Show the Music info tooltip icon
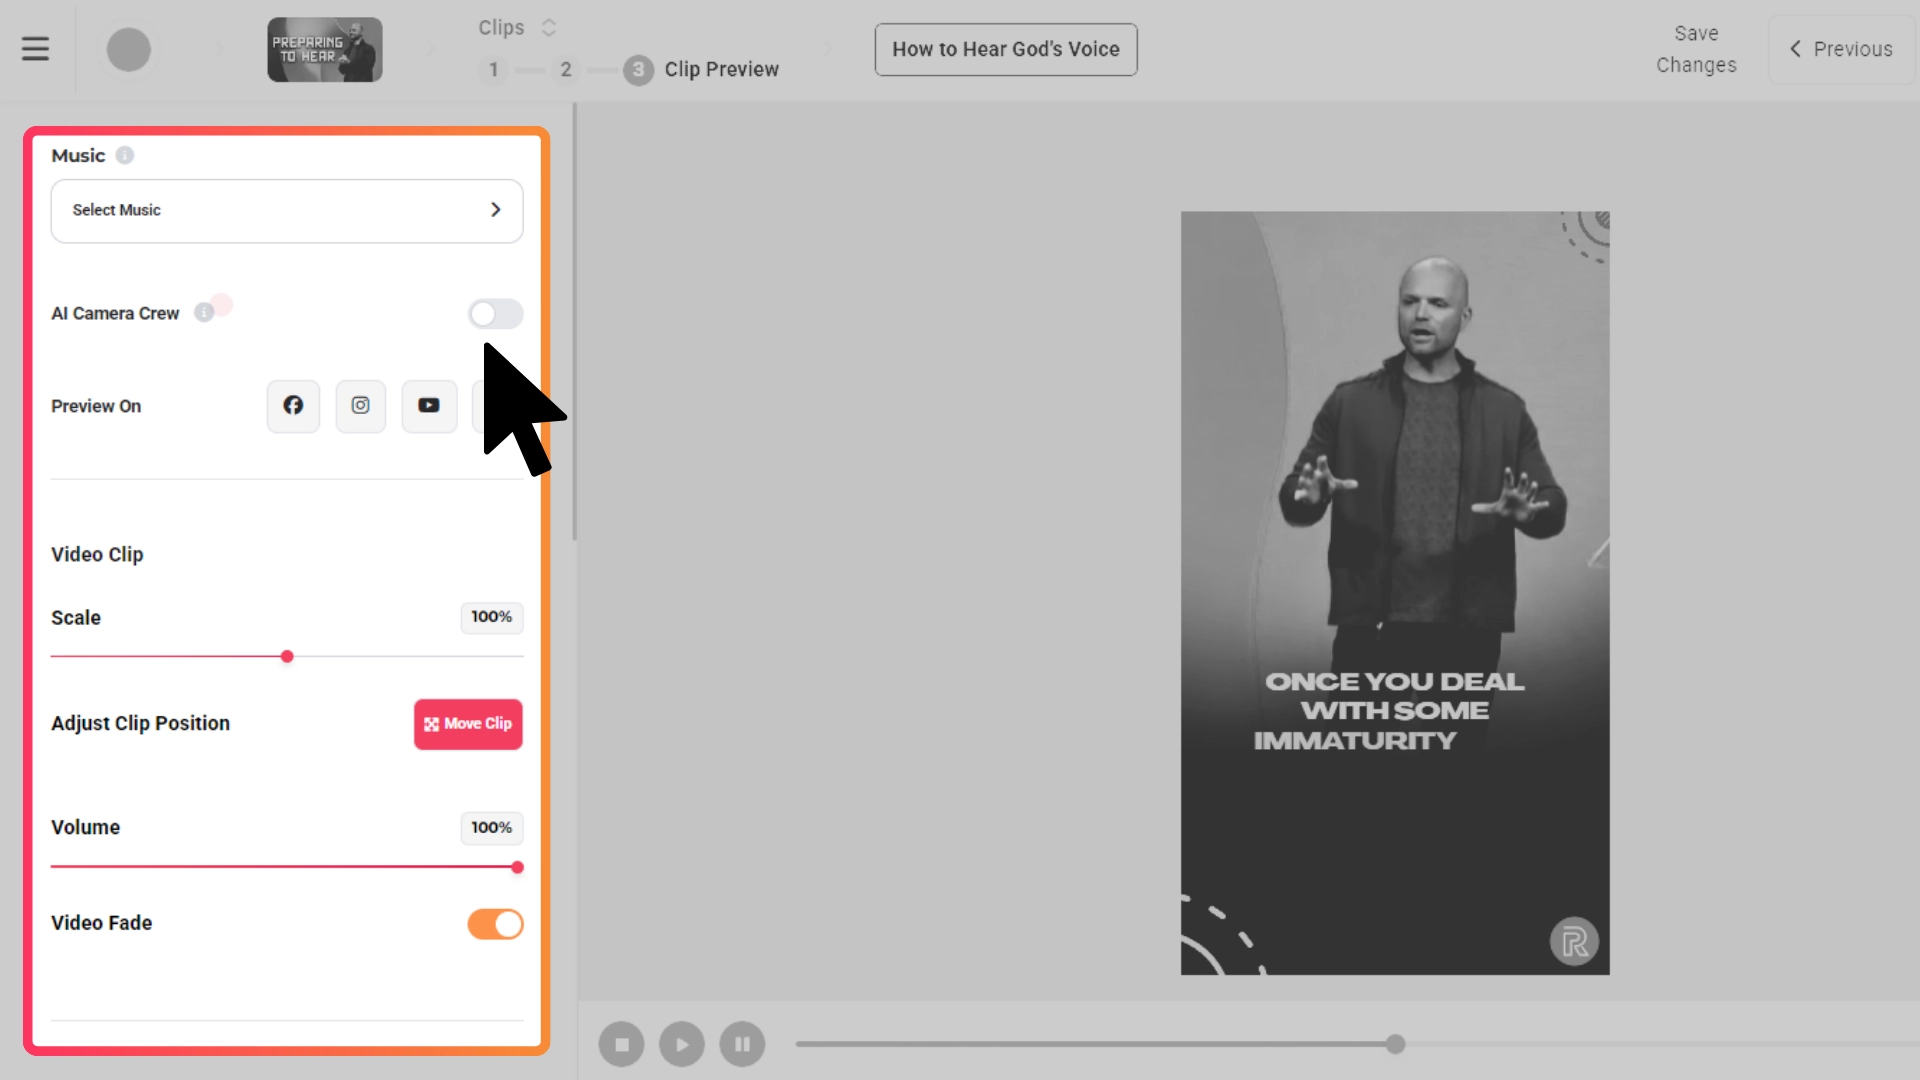Screen dimensions: 1920x1080 124,155
